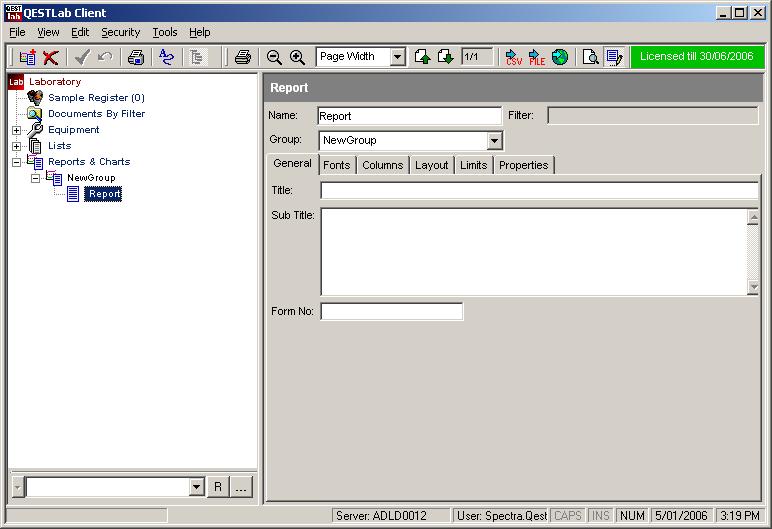Go to previous page with up arrow icon
Screen dimensions: 772x529
click(422, 57)
